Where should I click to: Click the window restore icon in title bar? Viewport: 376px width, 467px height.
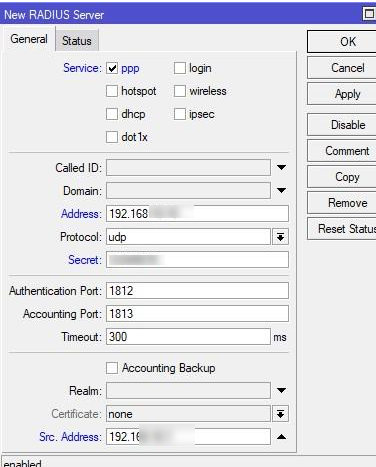[369, 14]
